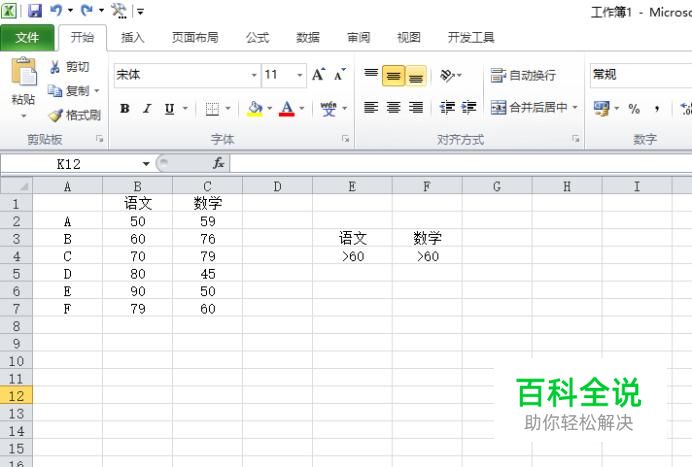Expand the 合并后居中 dropdown arrow
Viewport: 692px width, 467px height.
click(575, 107)
